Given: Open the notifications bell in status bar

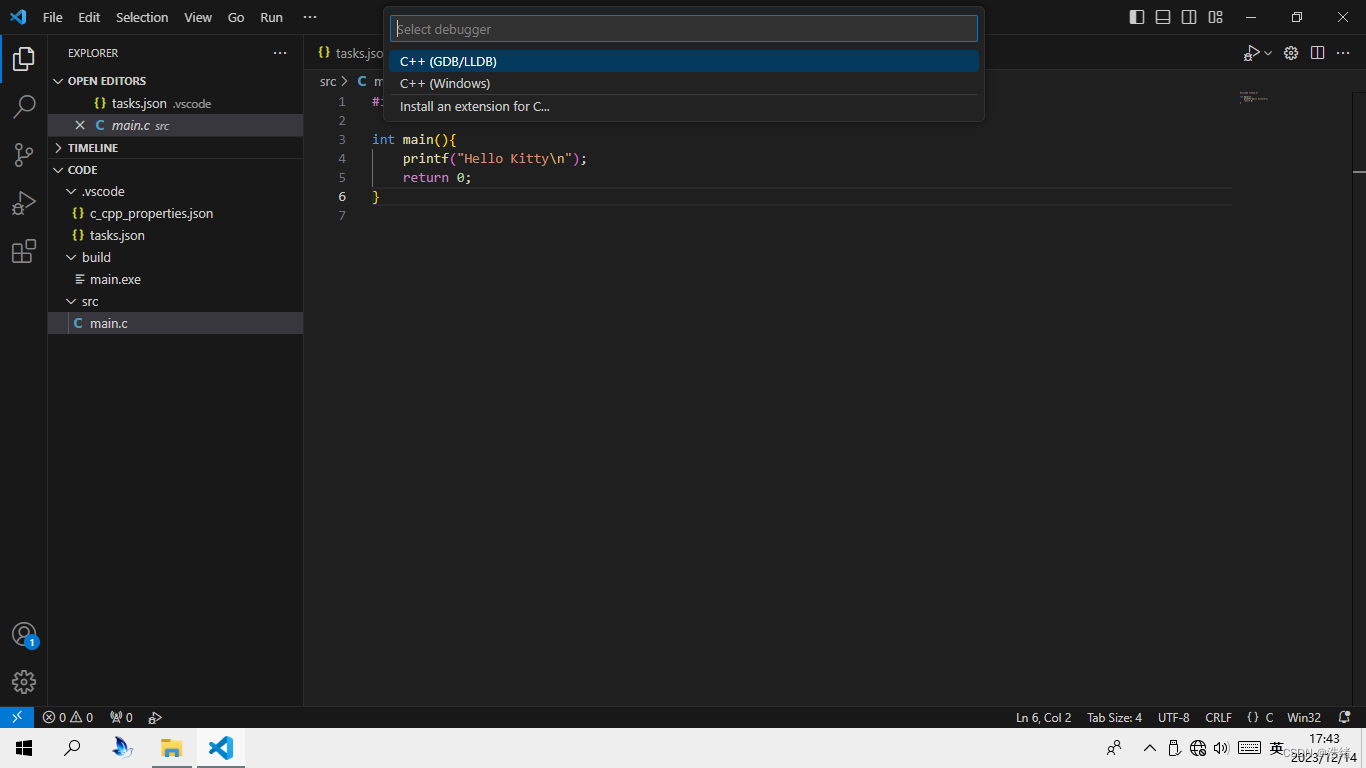Looking at the screenshot, I should pyautogui.click(x=1344, y=717).
